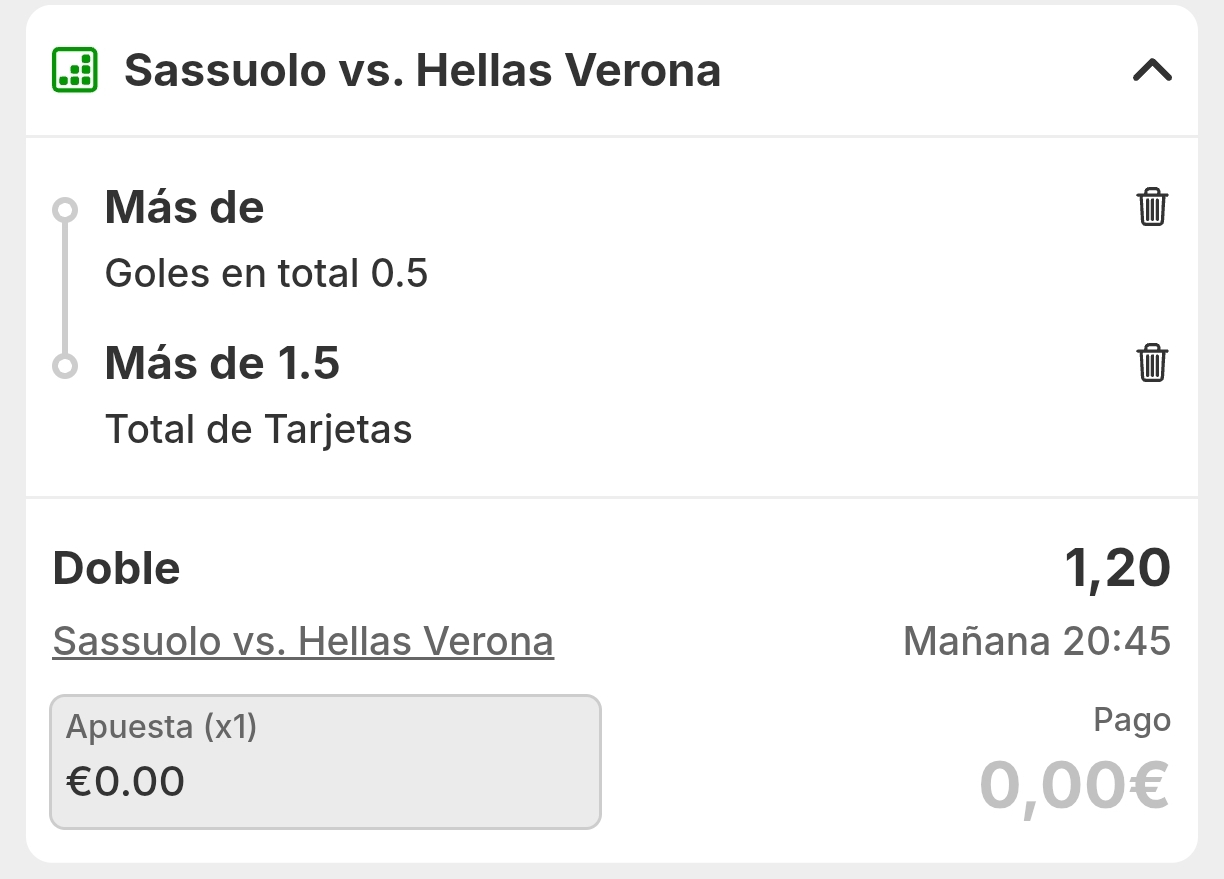Click the Apuesta (x1) label text
The height and width of the screenshot is (879, 1224).
tap(161, 727)
